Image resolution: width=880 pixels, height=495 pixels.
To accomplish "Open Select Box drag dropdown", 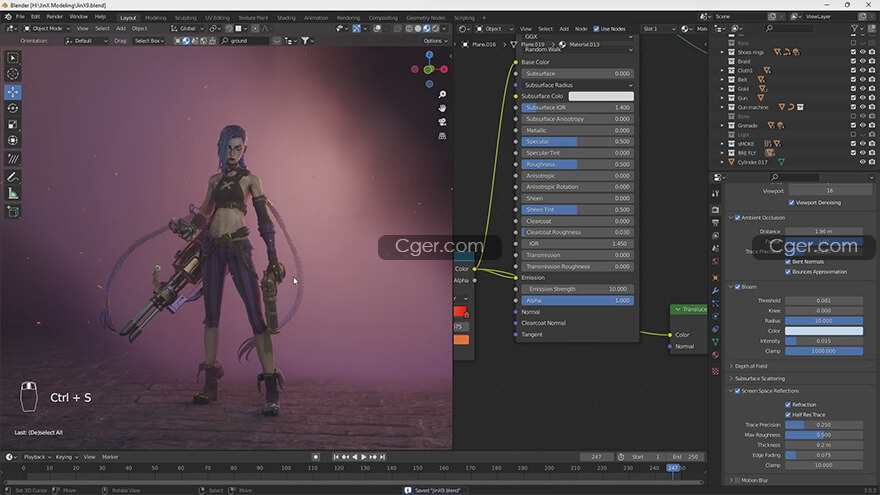I will coord(149,41).
